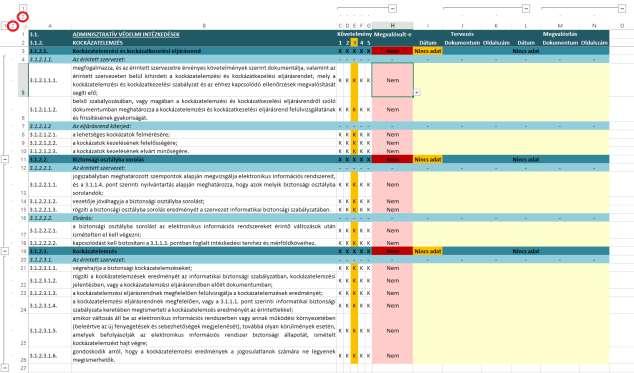Collapse the column group ending above column H

392,8
